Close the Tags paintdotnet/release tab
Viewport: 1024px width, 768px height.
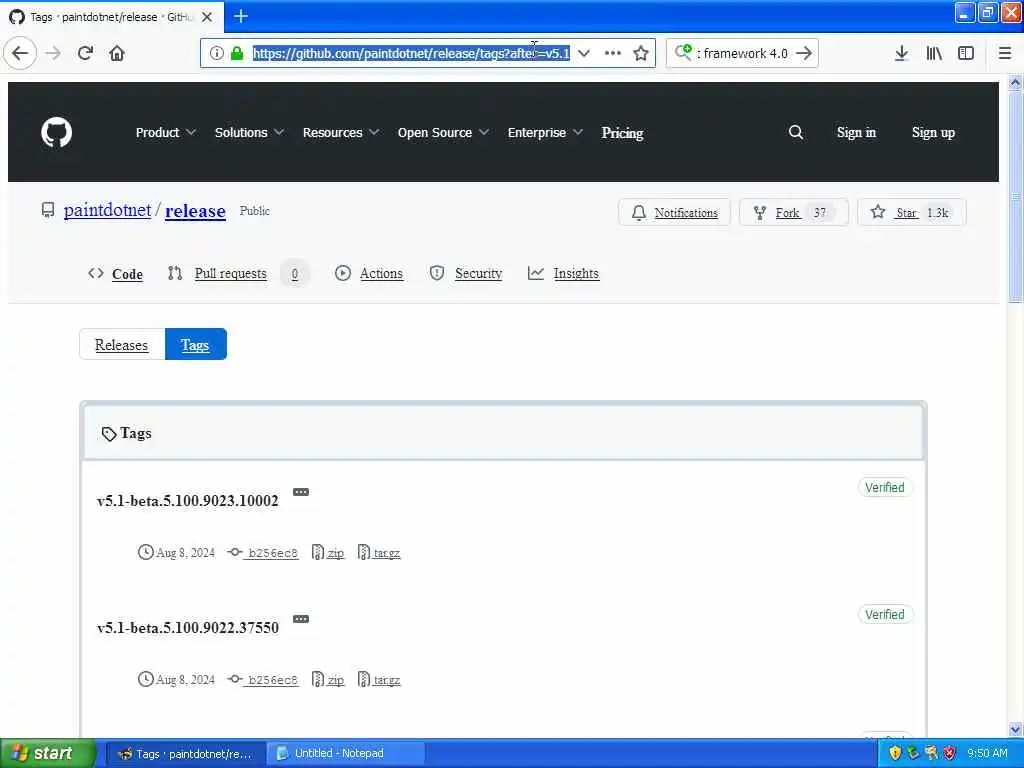point(207,17)
